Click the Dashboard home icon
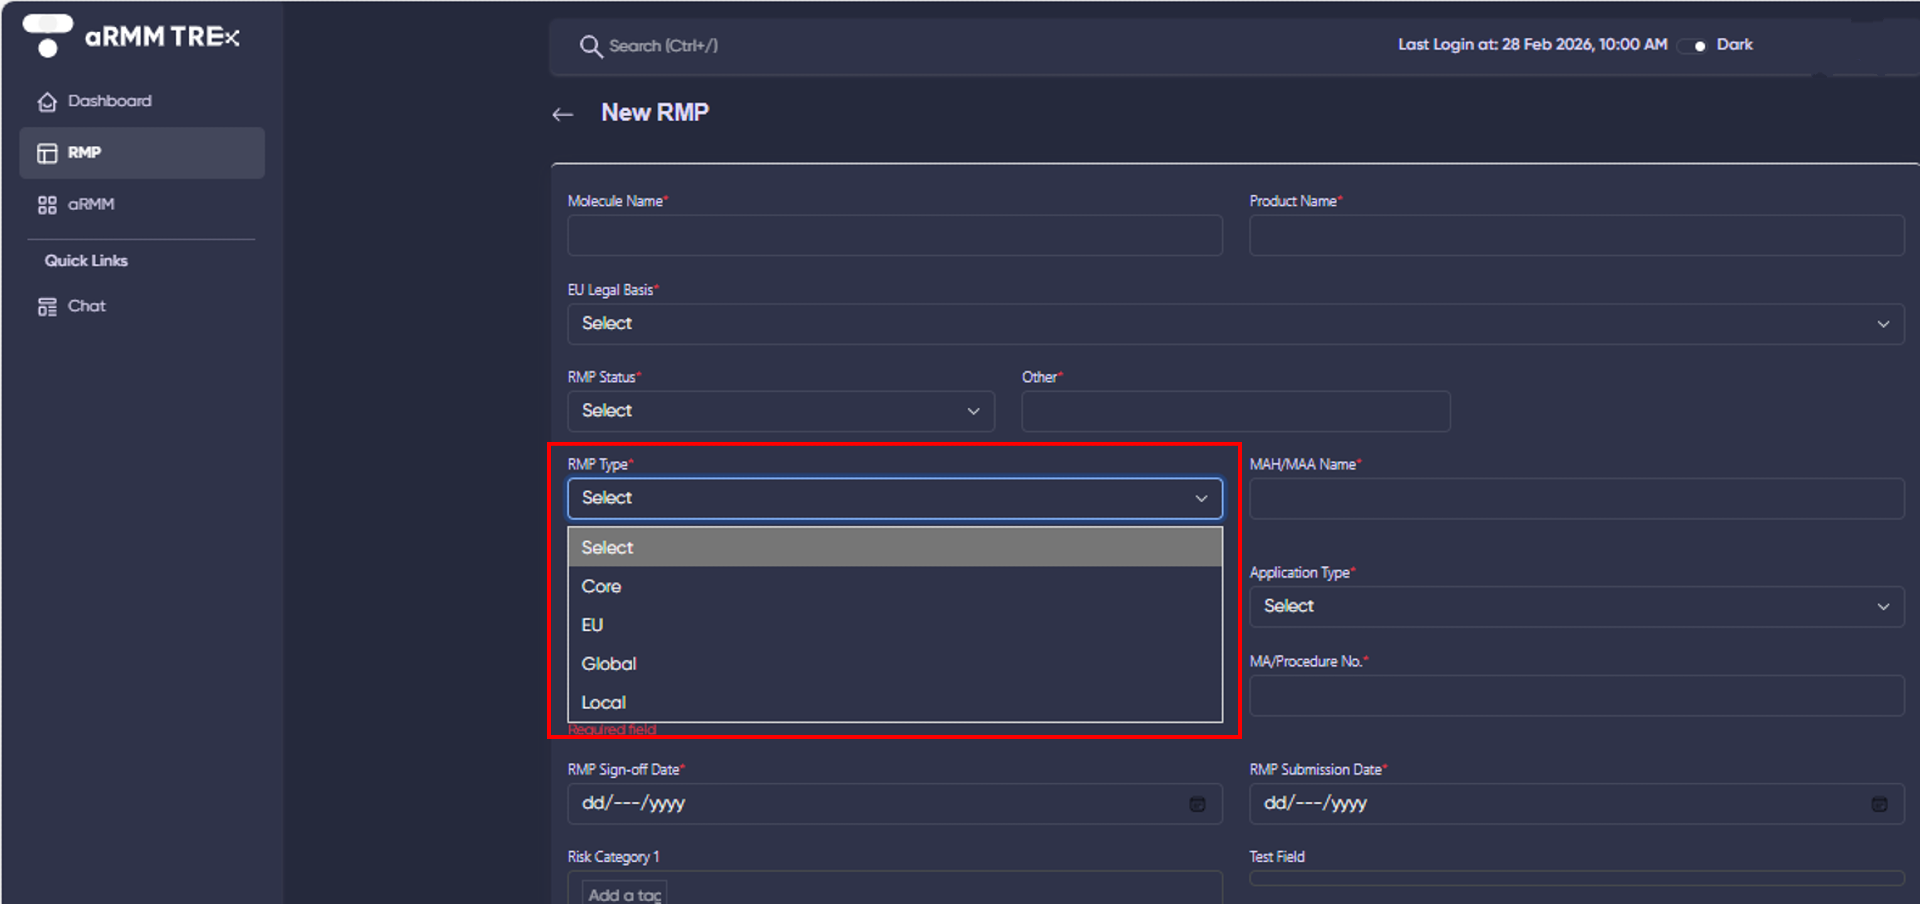Screen dimensions: 1920x904 pos(47,102)
